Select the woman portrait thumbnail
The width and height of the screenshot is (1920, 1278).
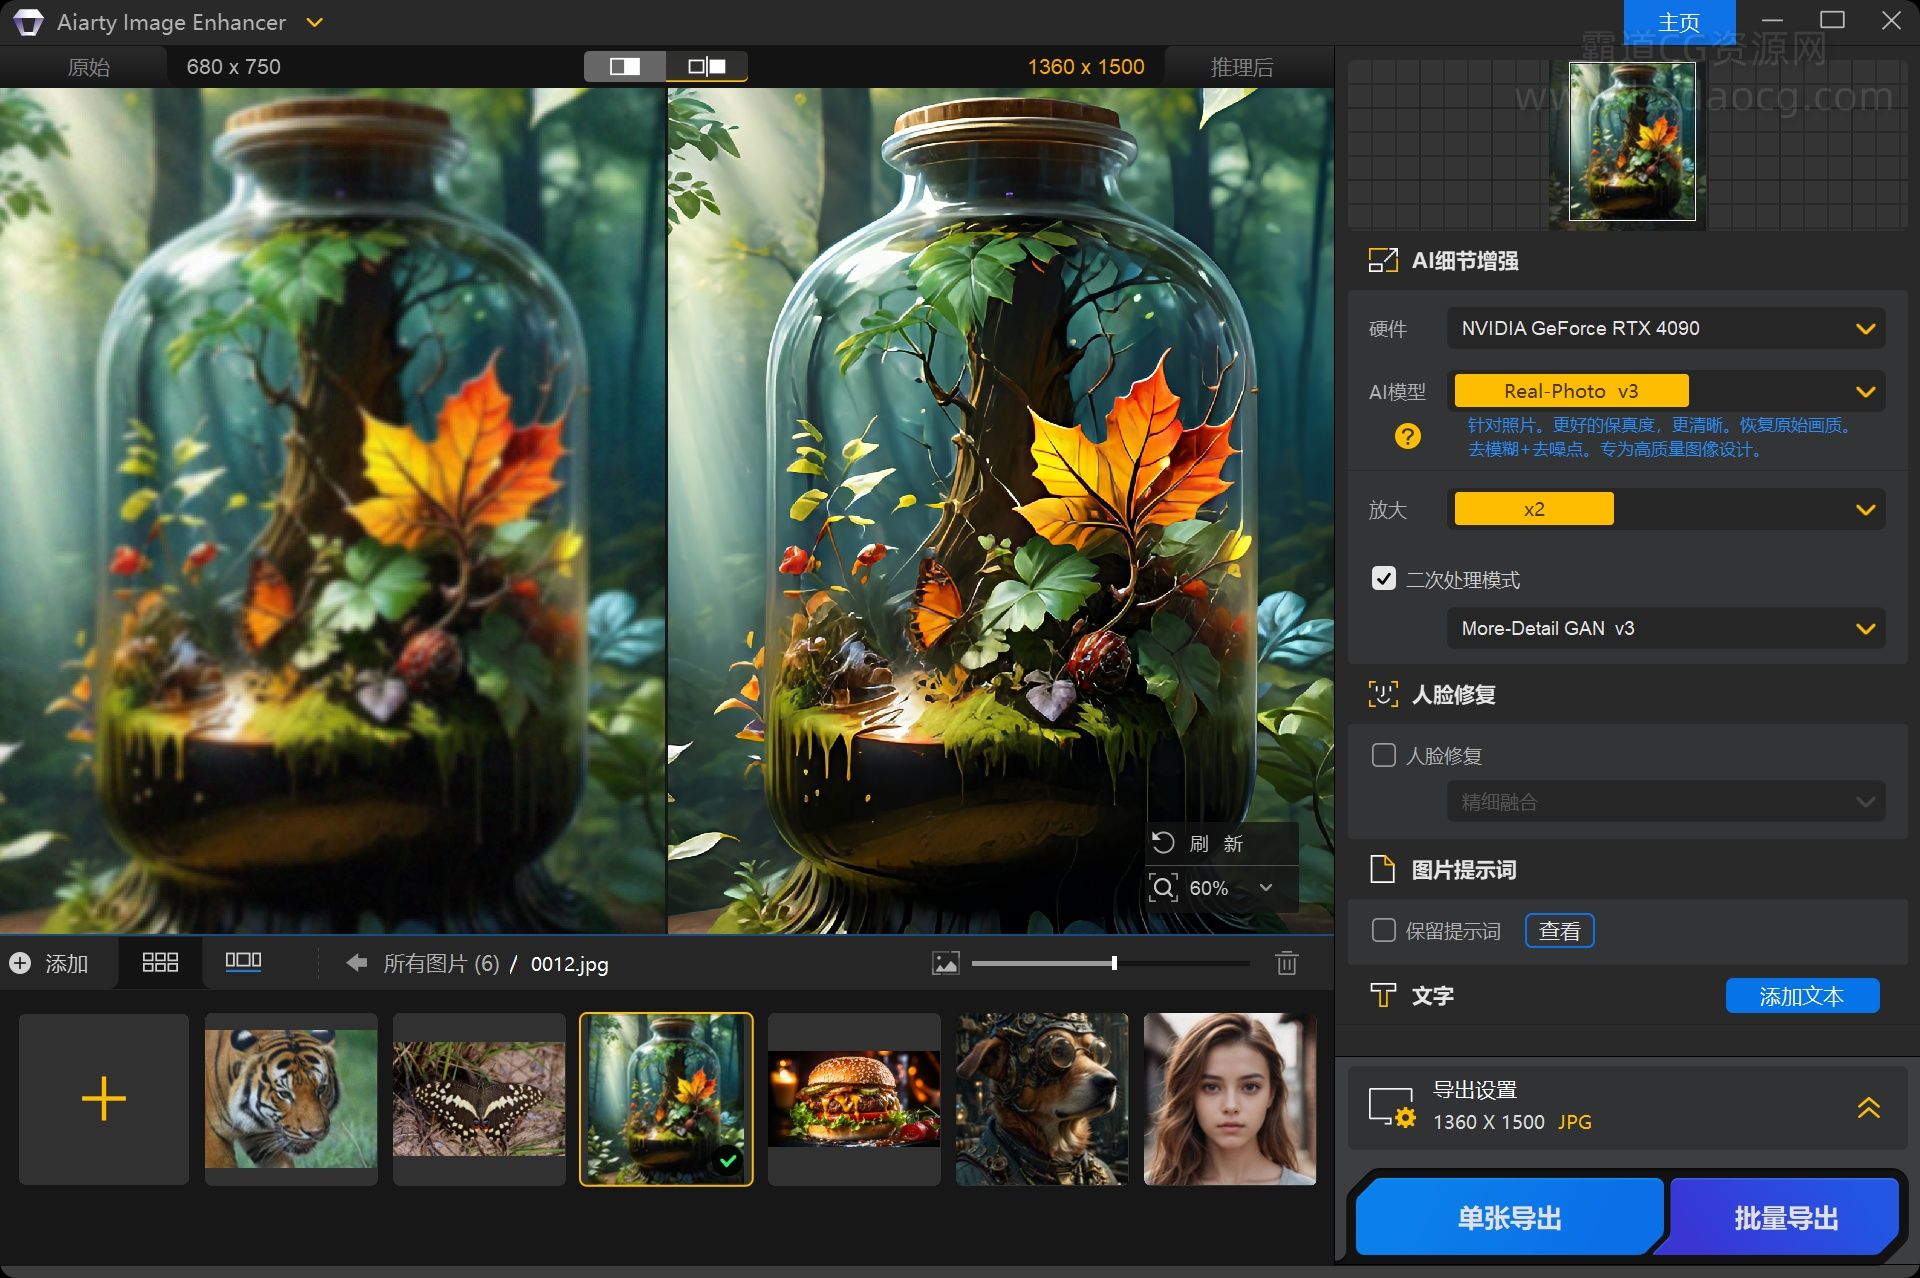point(1230,1099)
